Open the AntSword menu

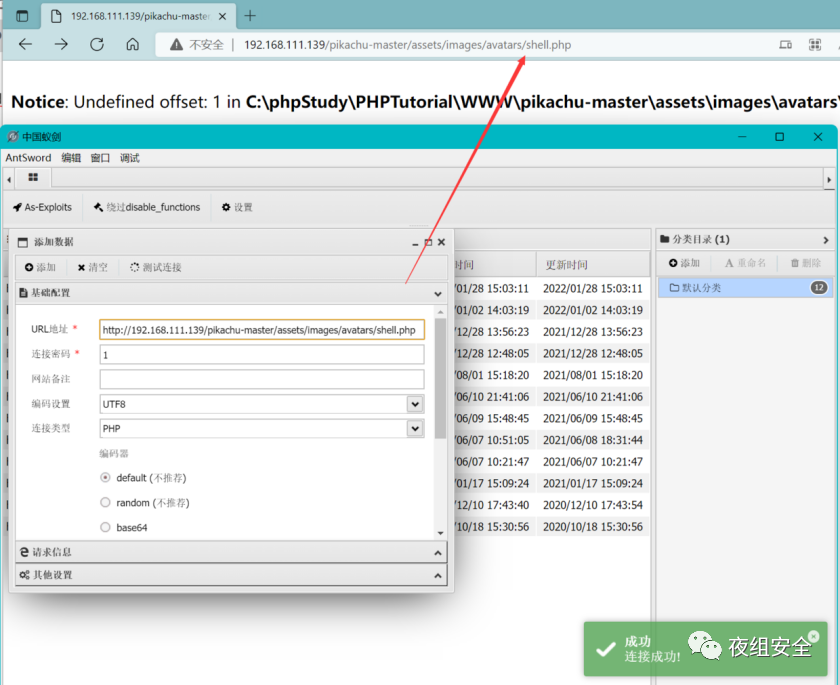(x=28, y=158)
